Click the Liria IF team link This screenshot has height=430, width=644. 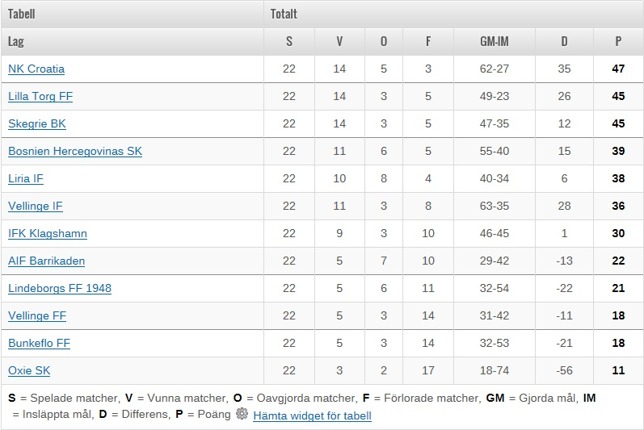click(25, 179)
